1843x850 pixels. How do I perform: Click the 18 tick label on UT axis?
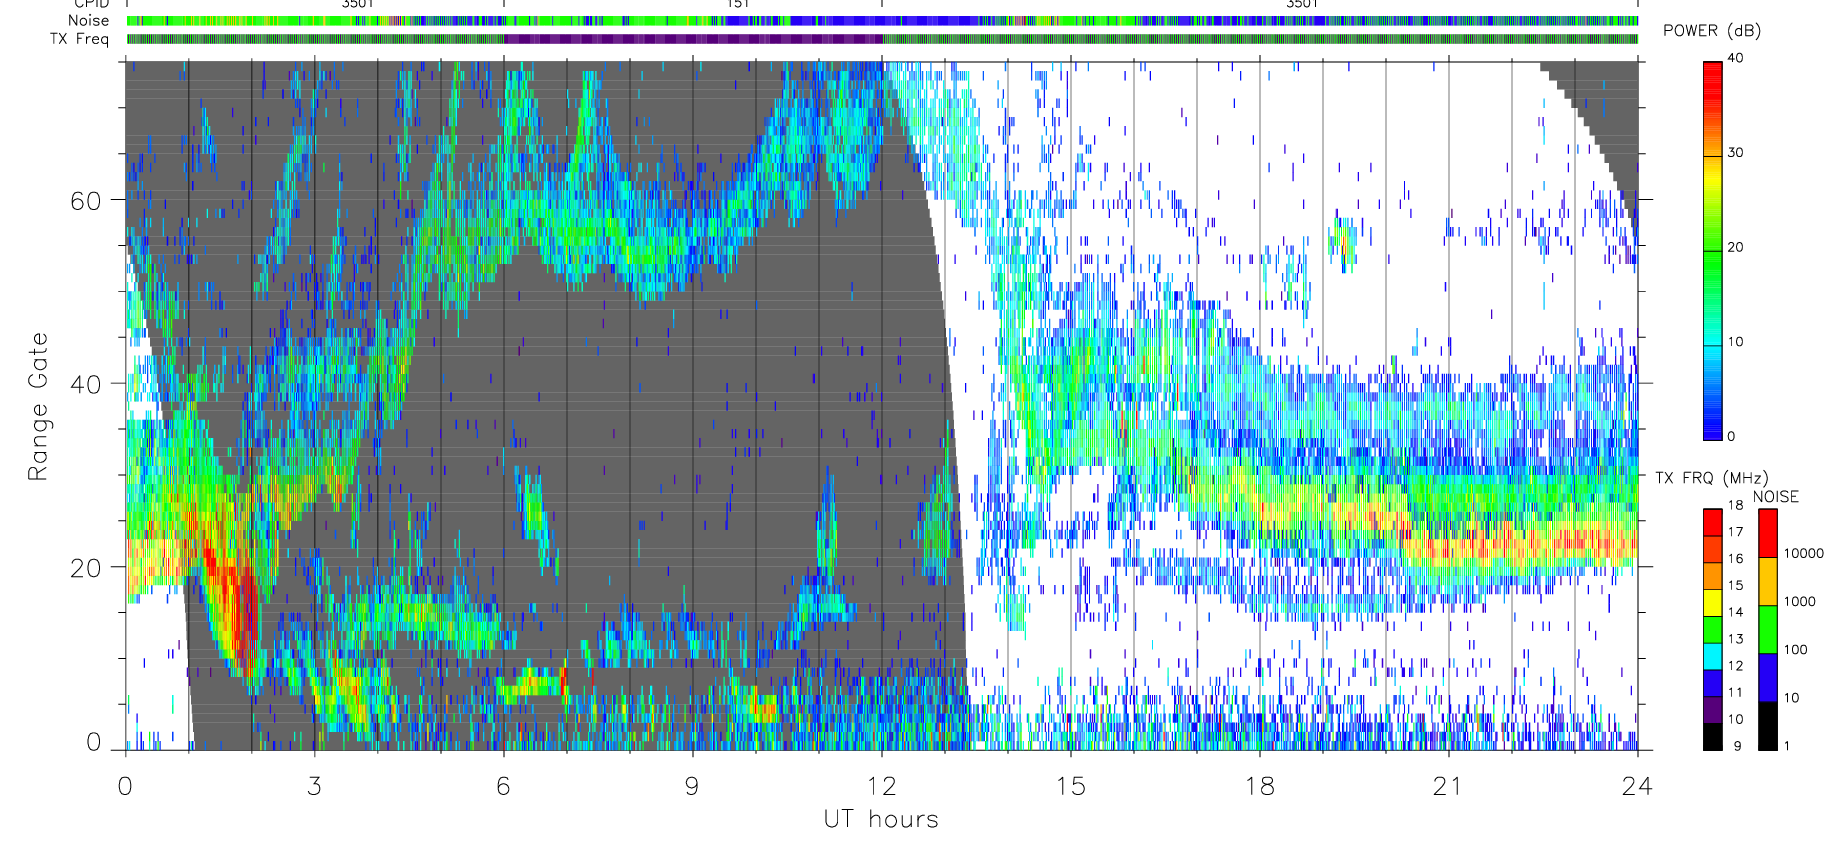coord(1259,787)
